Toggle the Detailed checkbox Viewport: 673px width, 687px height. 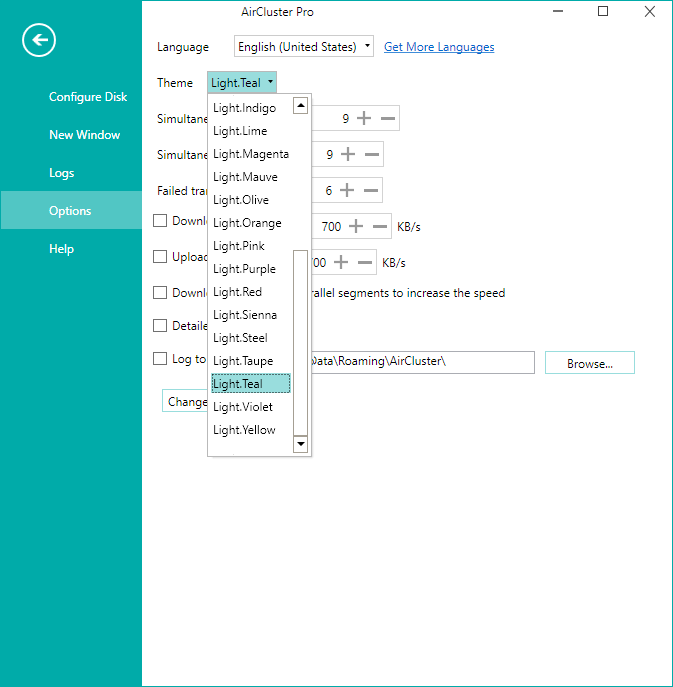(160, 326)
